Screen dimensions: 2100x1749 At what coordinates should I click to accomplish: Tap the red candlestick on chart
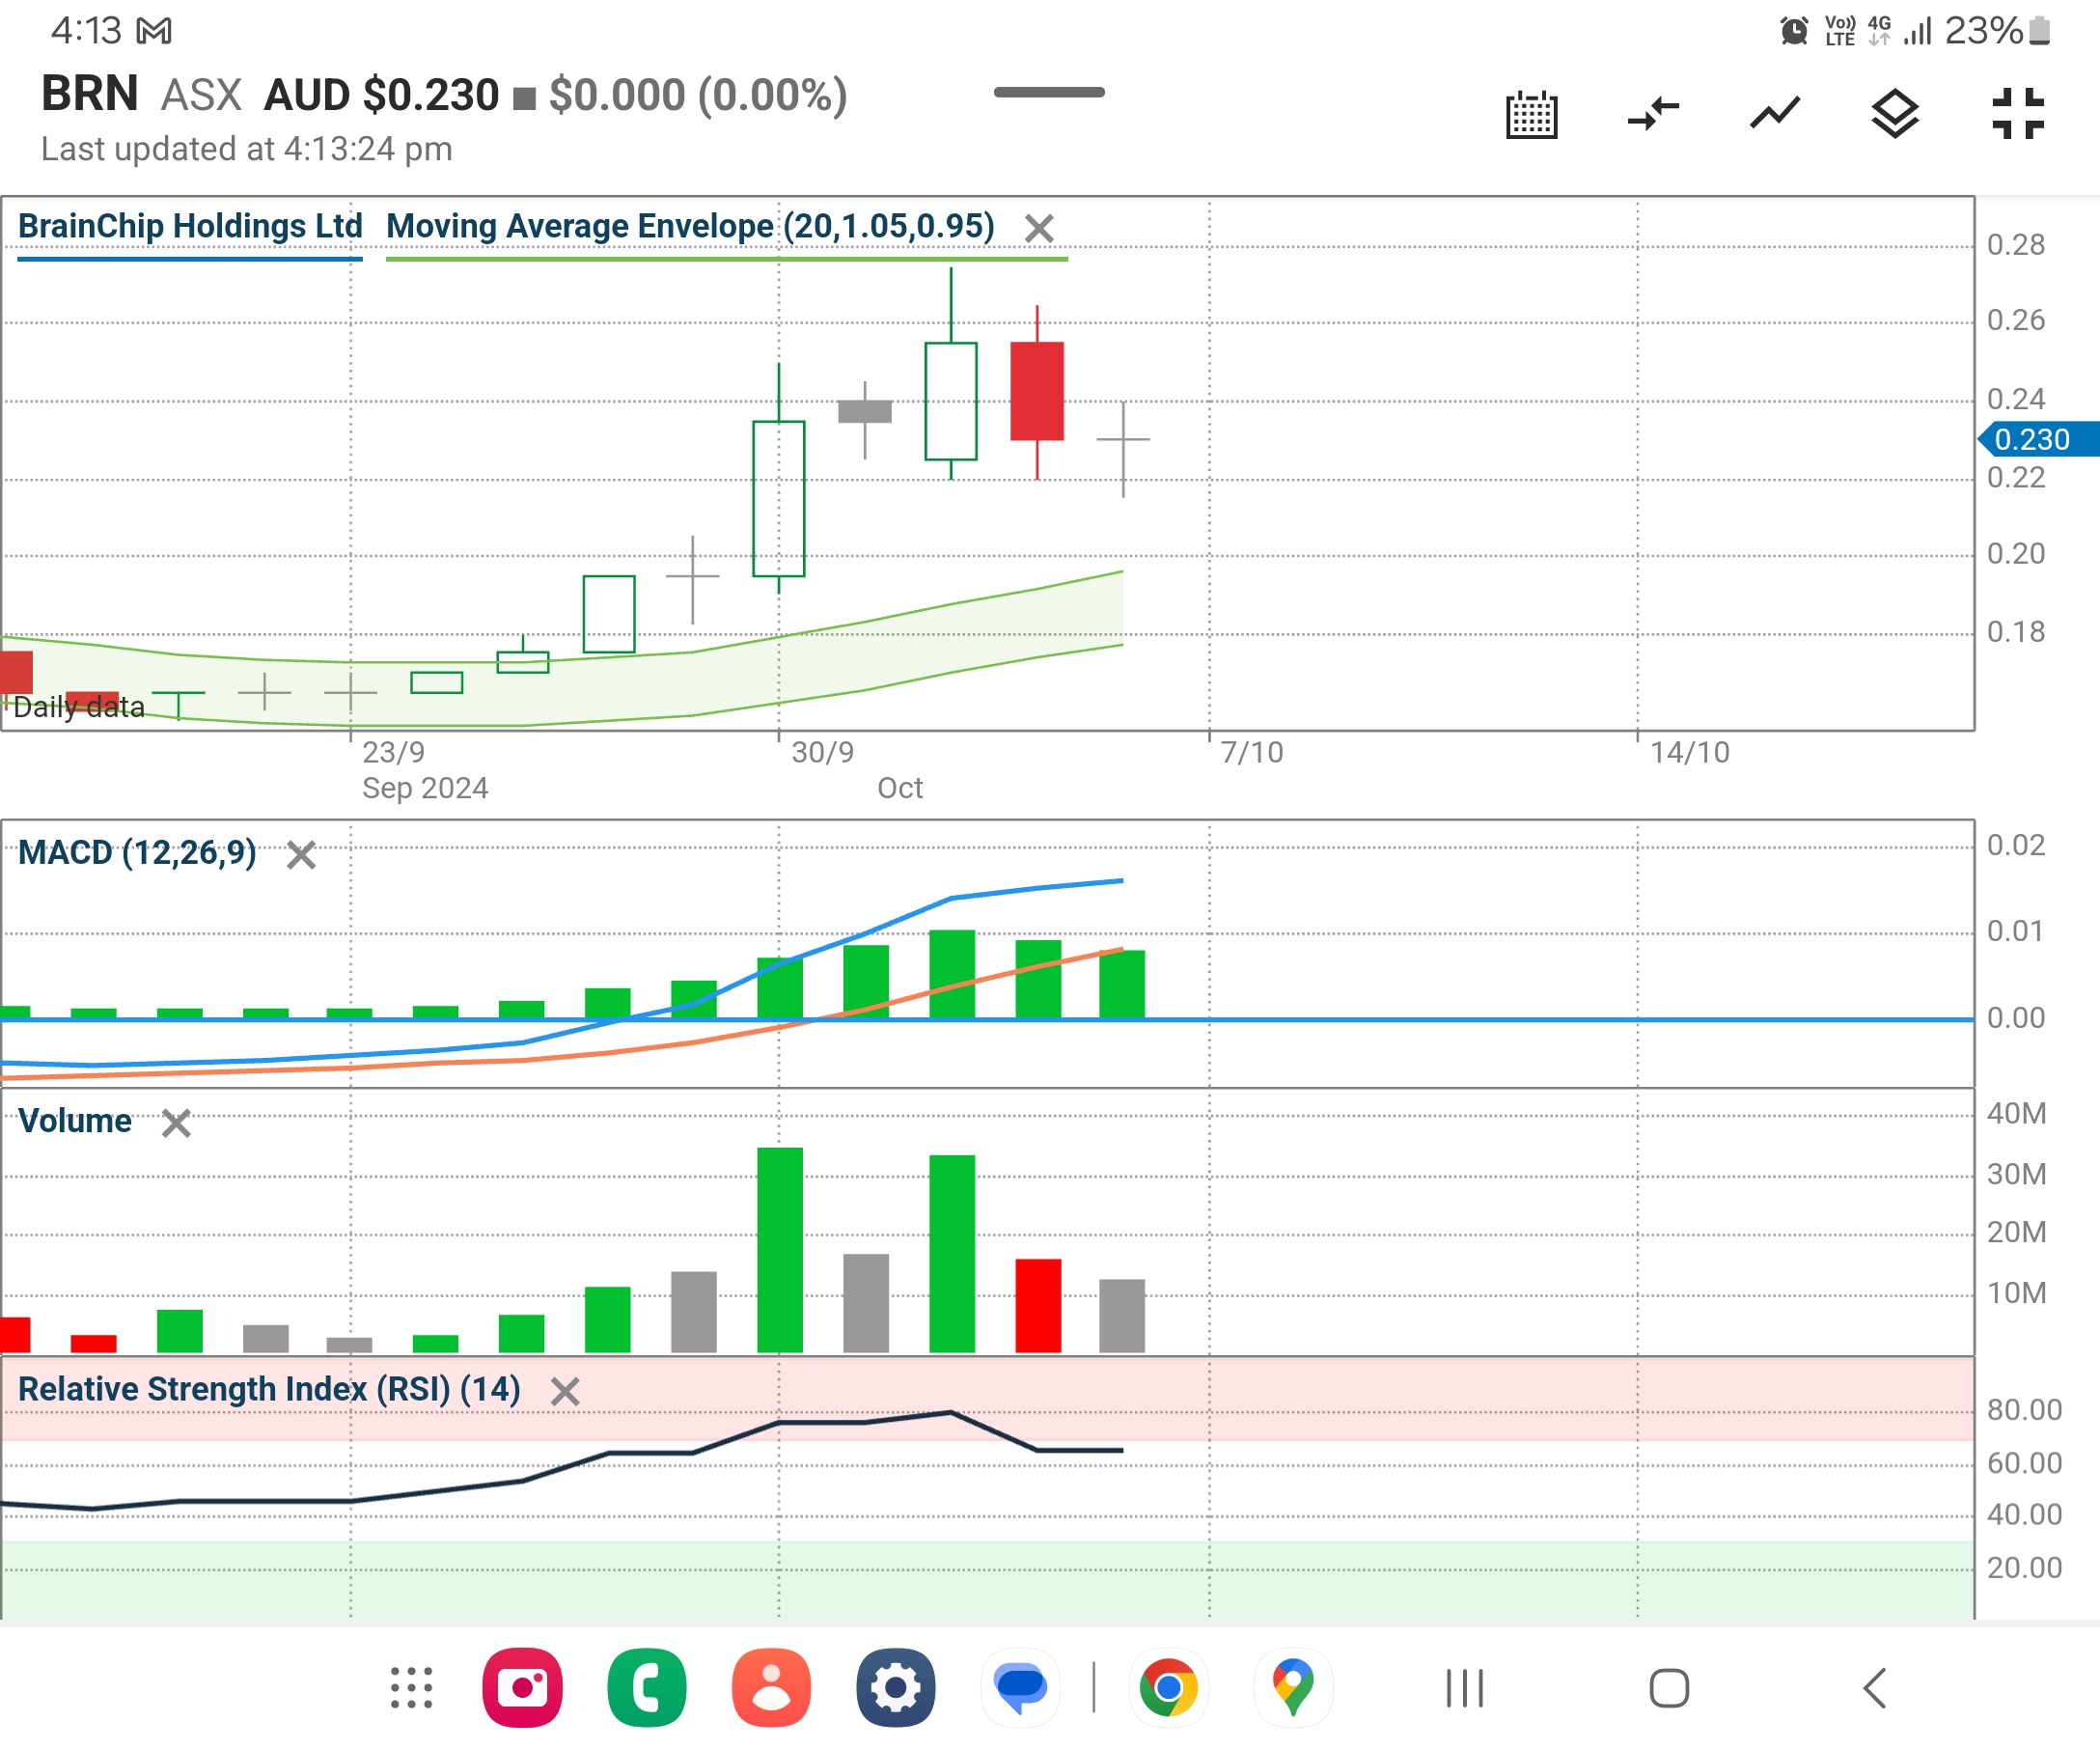point(1037,391)
